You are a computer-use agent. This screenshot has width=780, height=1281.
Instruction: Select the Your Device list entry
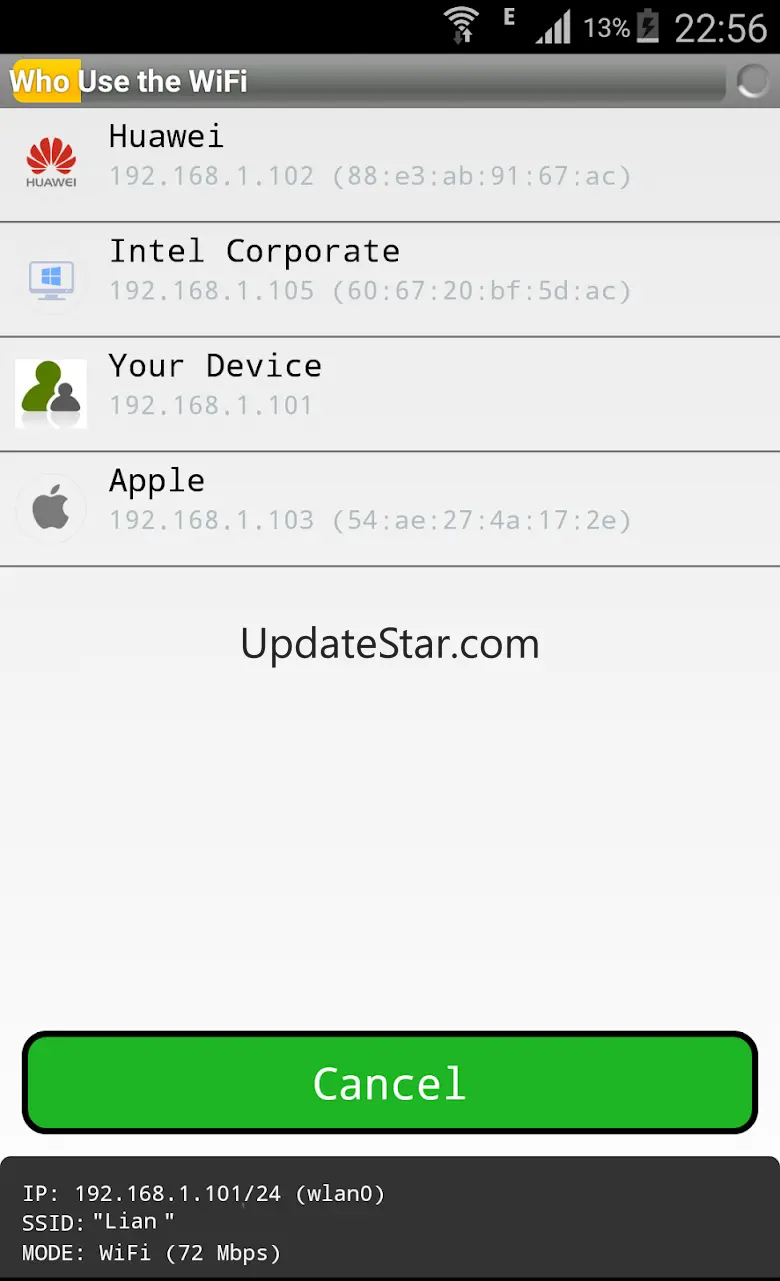[390, 395]
